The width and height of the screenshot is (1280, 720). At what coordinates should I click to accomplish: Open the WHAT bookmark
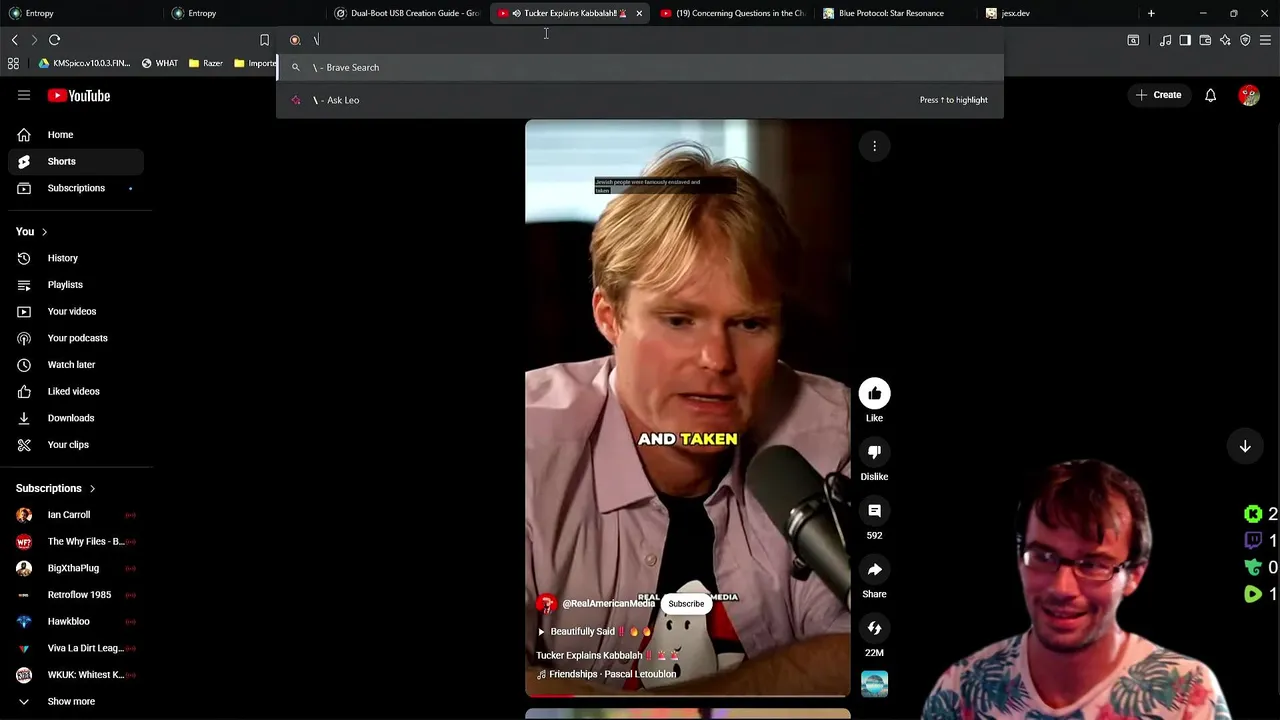160,63
